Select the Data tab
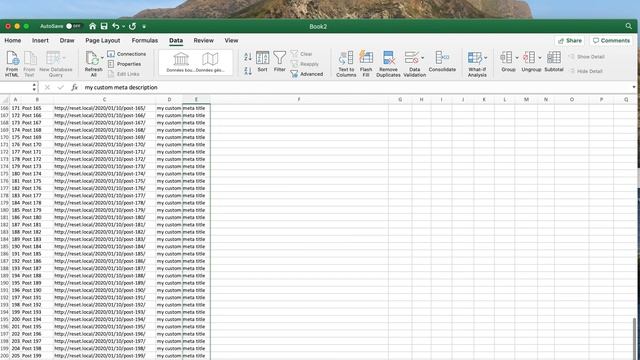This screenshot has height=360, width=640. click(x=176, y=40)
